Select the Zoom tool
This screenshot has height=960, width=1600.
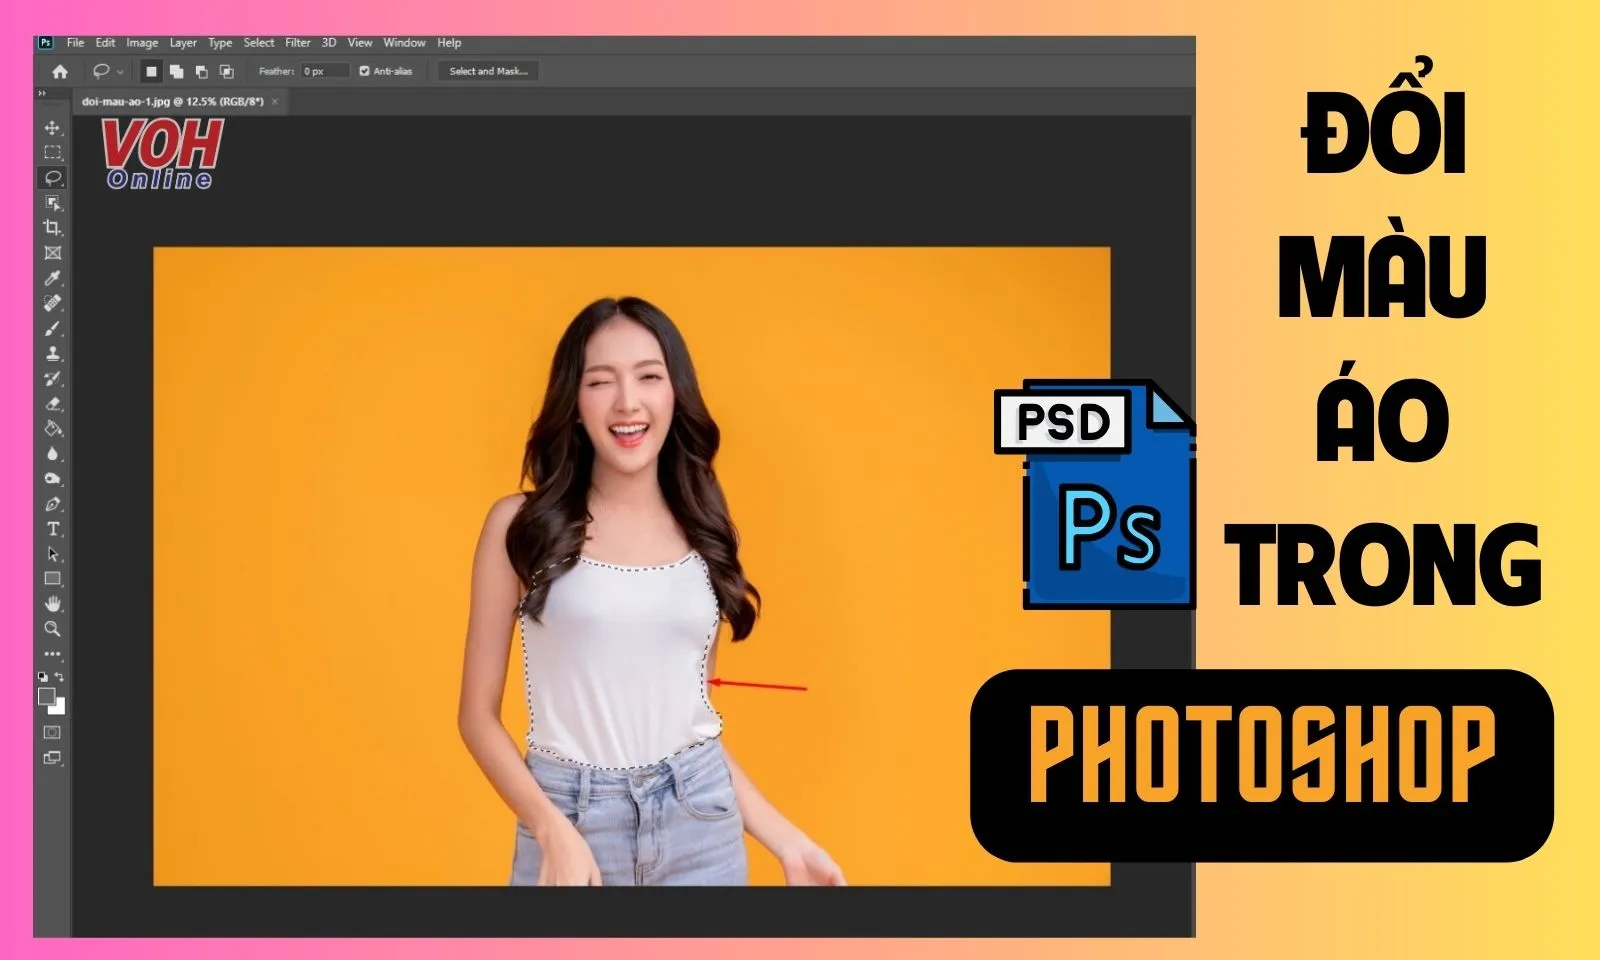click(x=52, y=629)
